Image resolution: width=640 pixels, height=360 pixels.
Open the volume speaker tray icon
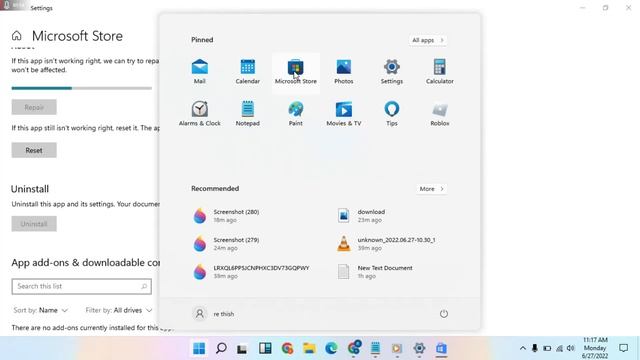[571, 348]
